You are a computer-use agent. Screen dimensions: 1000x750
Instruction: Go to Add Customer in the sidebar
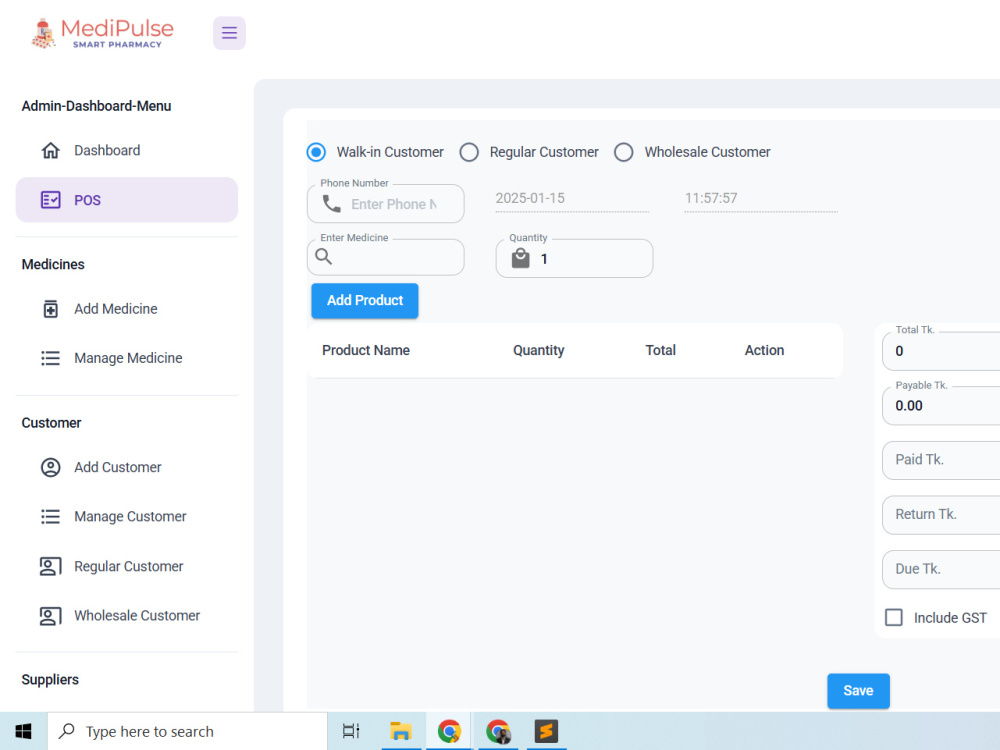point(127,467)
